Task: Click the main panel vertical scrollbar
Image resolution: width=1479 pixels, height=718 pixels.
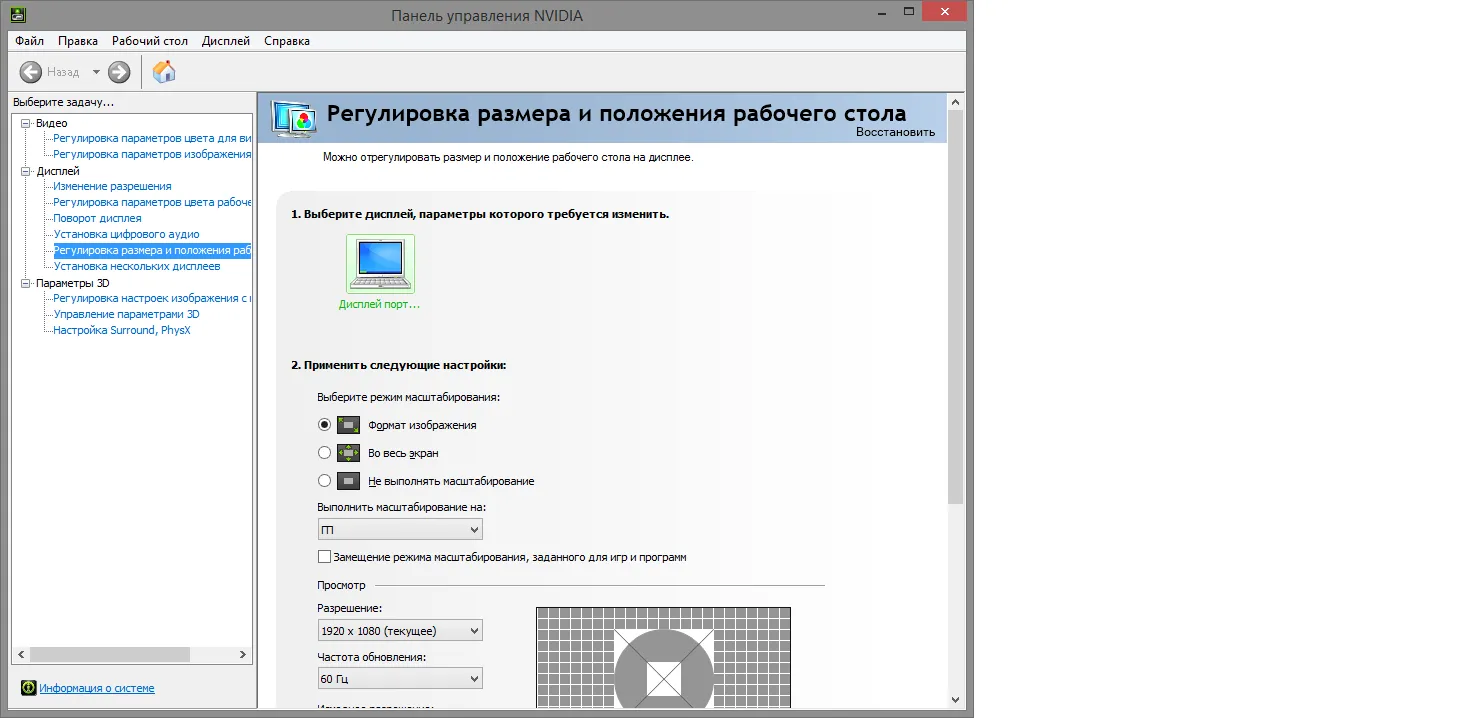Action: (x=955, y=306)
